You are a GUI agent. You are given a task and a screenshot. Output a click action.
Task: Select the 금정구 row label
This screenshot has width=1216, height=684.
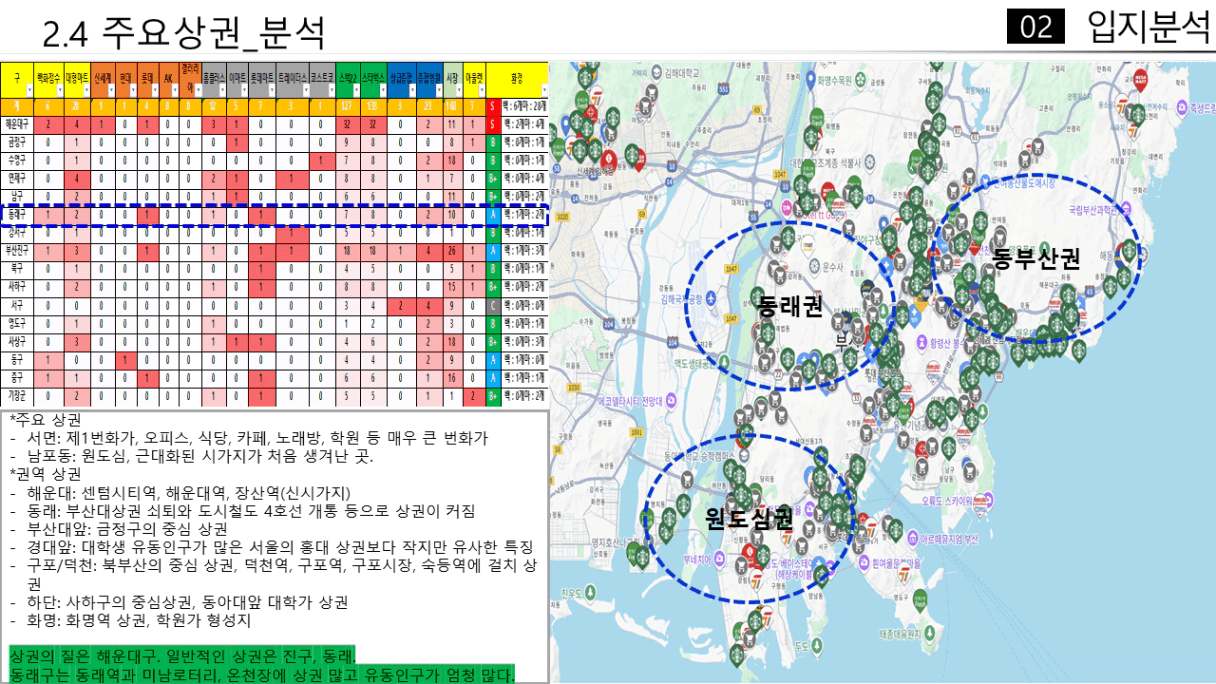(x=18, y=142)
